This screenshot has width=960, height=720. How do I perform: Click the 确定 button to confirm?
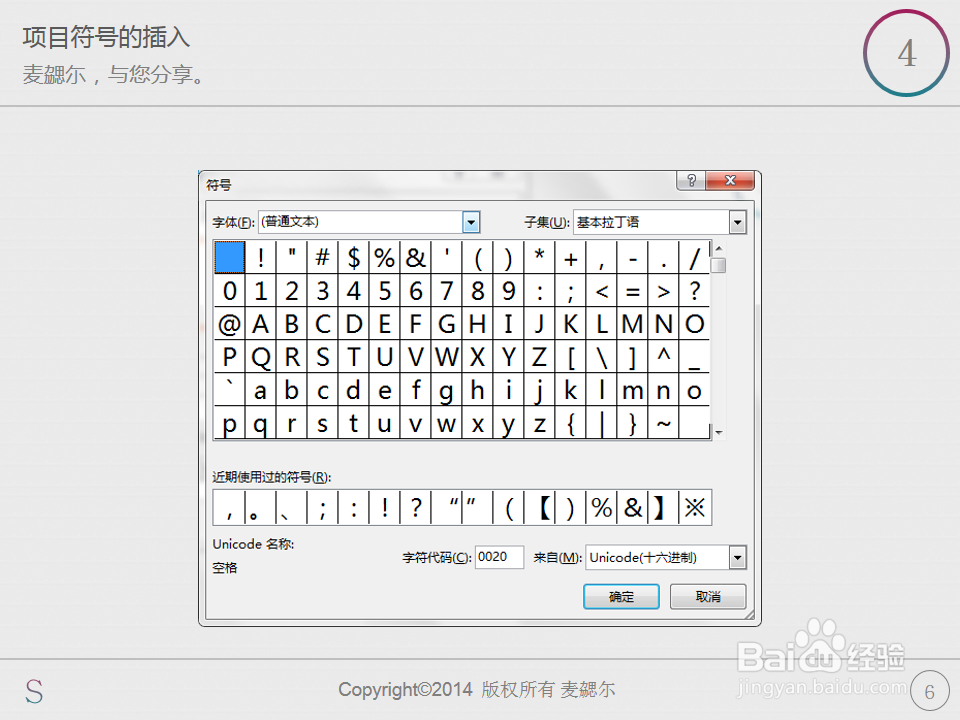tap(620, 596)
